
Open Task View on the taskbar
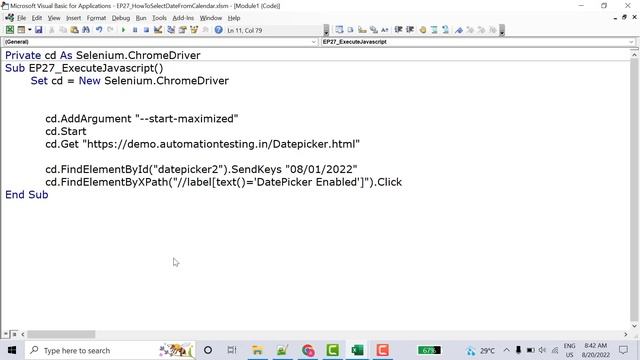pos(232,350)
